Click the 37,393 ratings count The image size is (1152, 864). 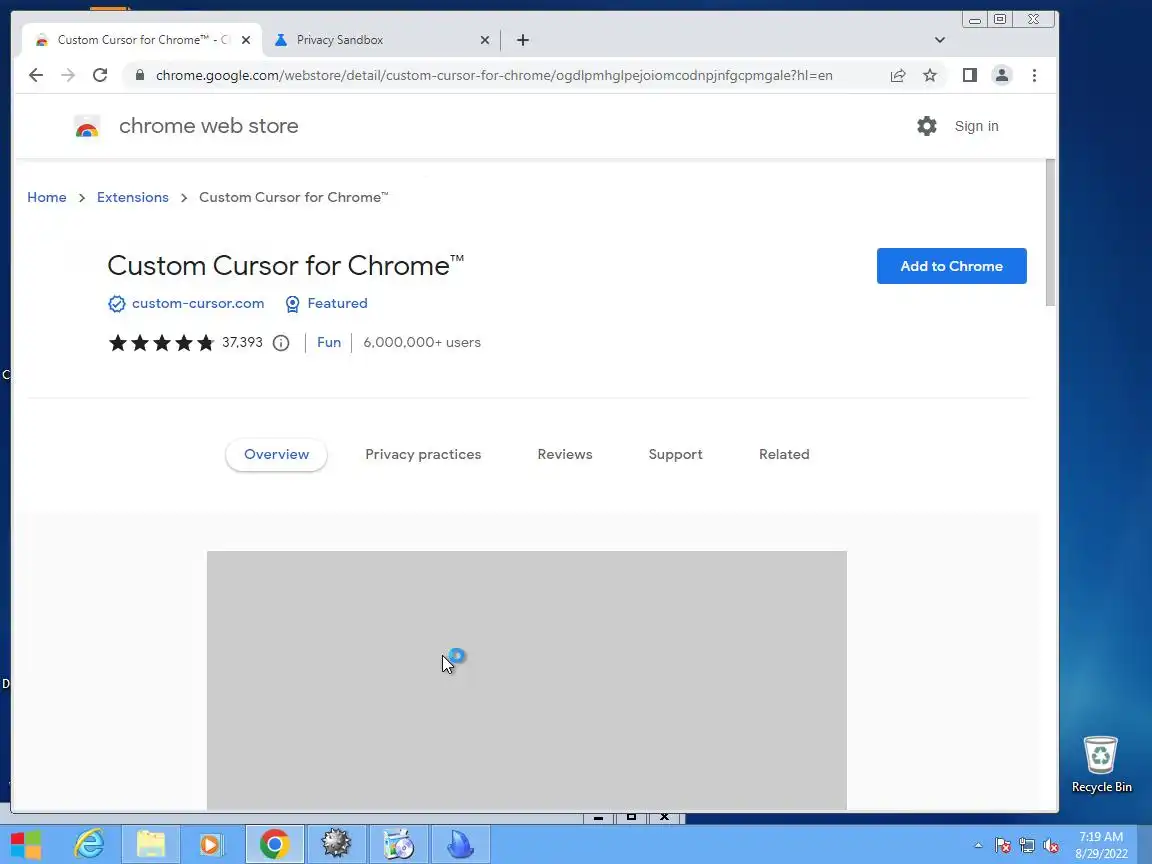tap(242, 342)
